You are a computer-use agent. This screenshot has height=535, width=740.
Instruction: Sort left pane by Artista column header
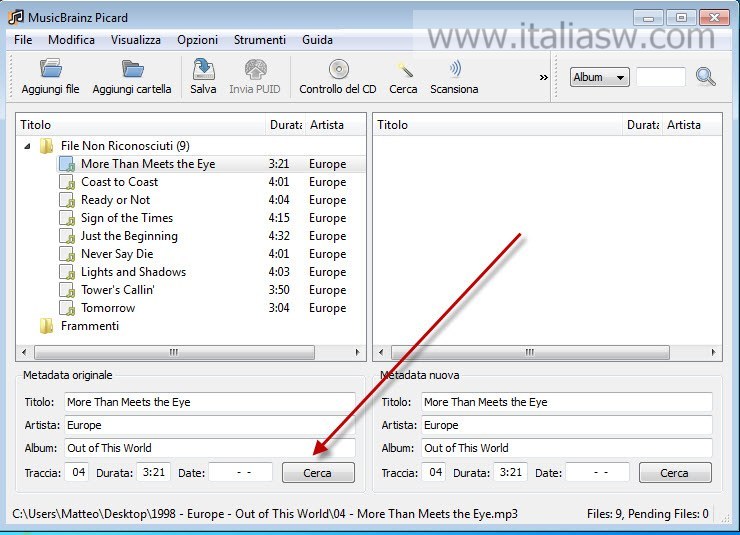[x=335, y=125]
